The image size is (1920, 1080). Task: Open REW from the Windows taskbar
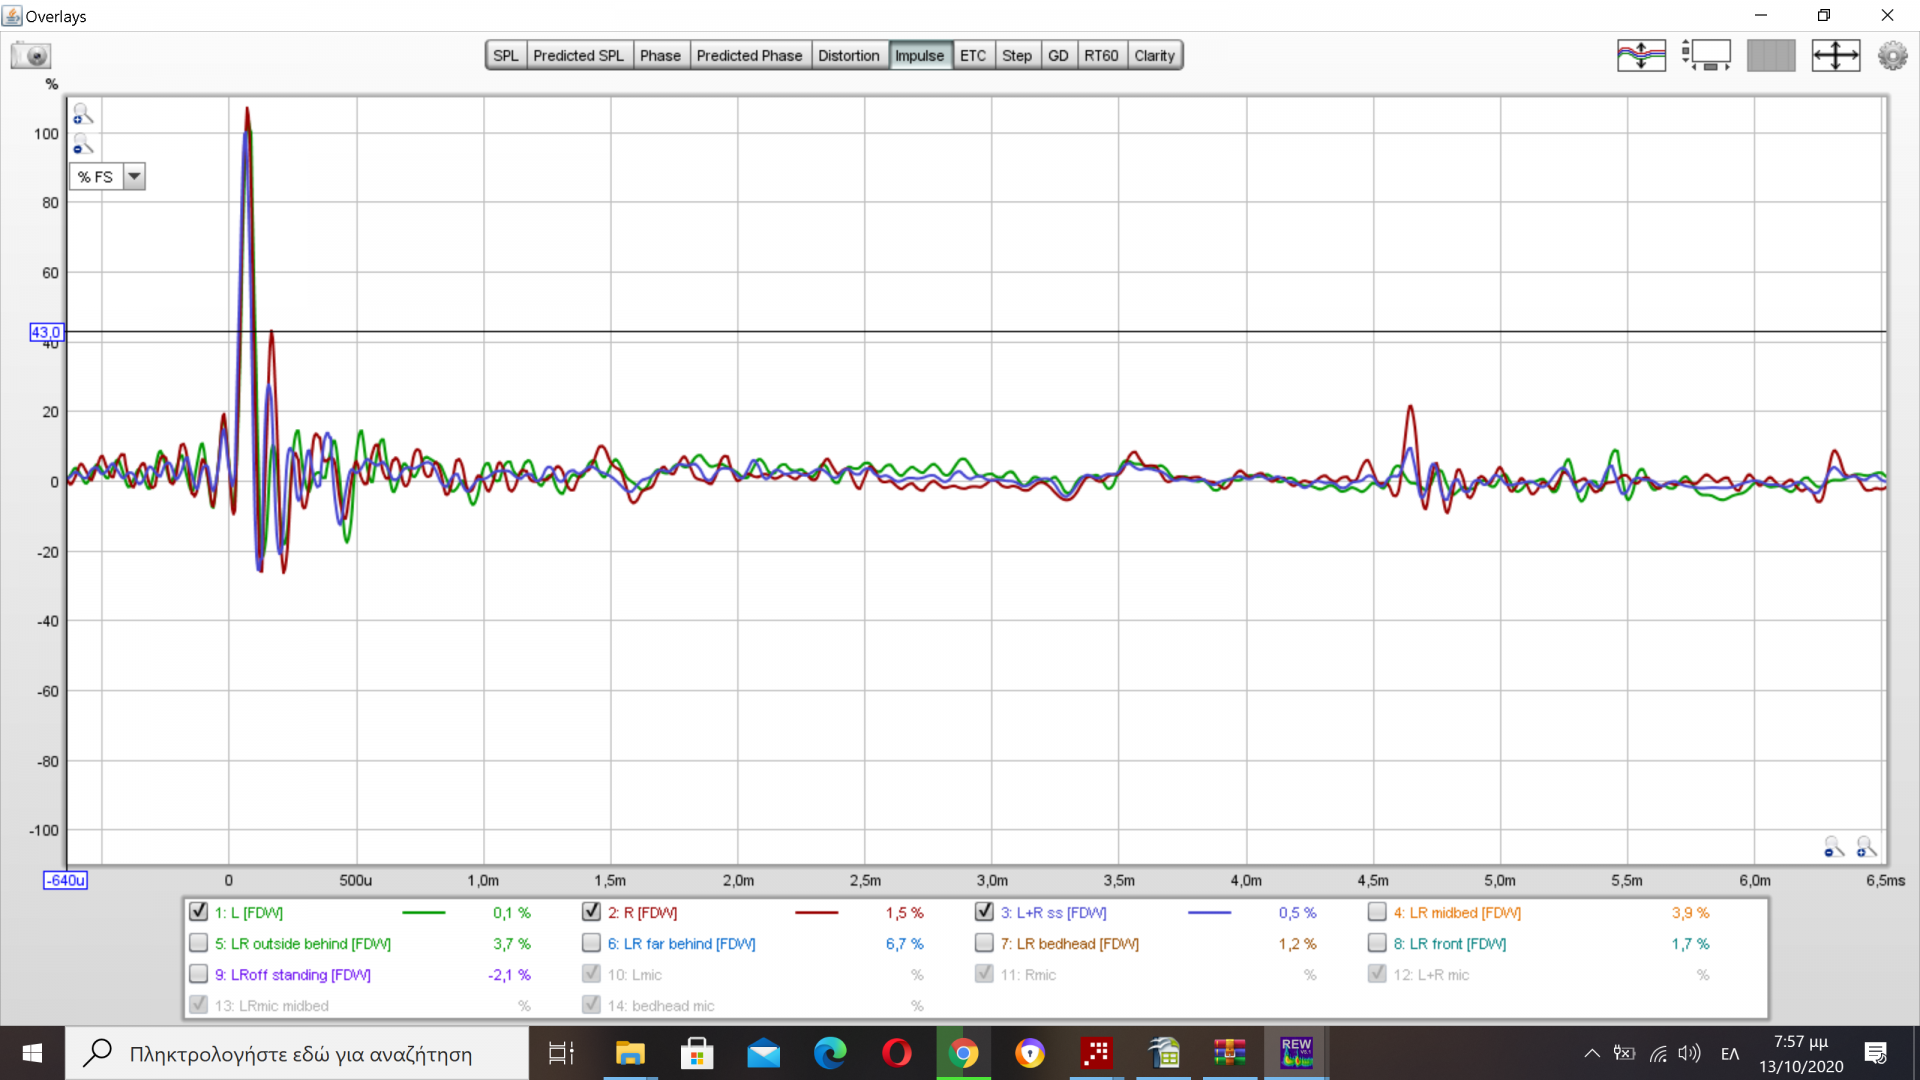[1296, 1053]
